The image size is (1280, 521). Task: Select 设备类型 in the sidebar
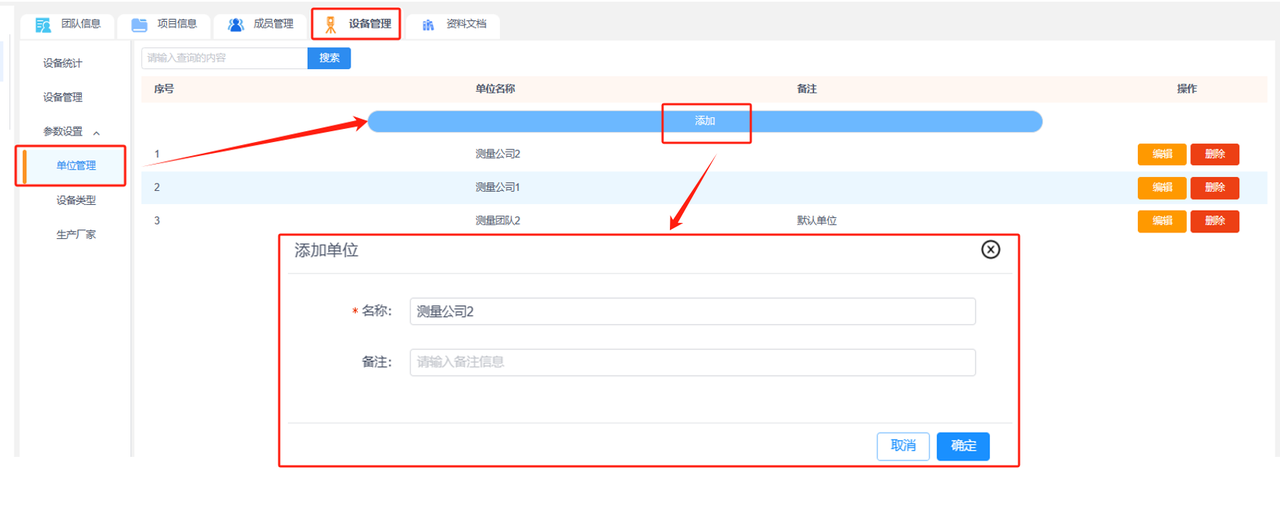[76, 200]
